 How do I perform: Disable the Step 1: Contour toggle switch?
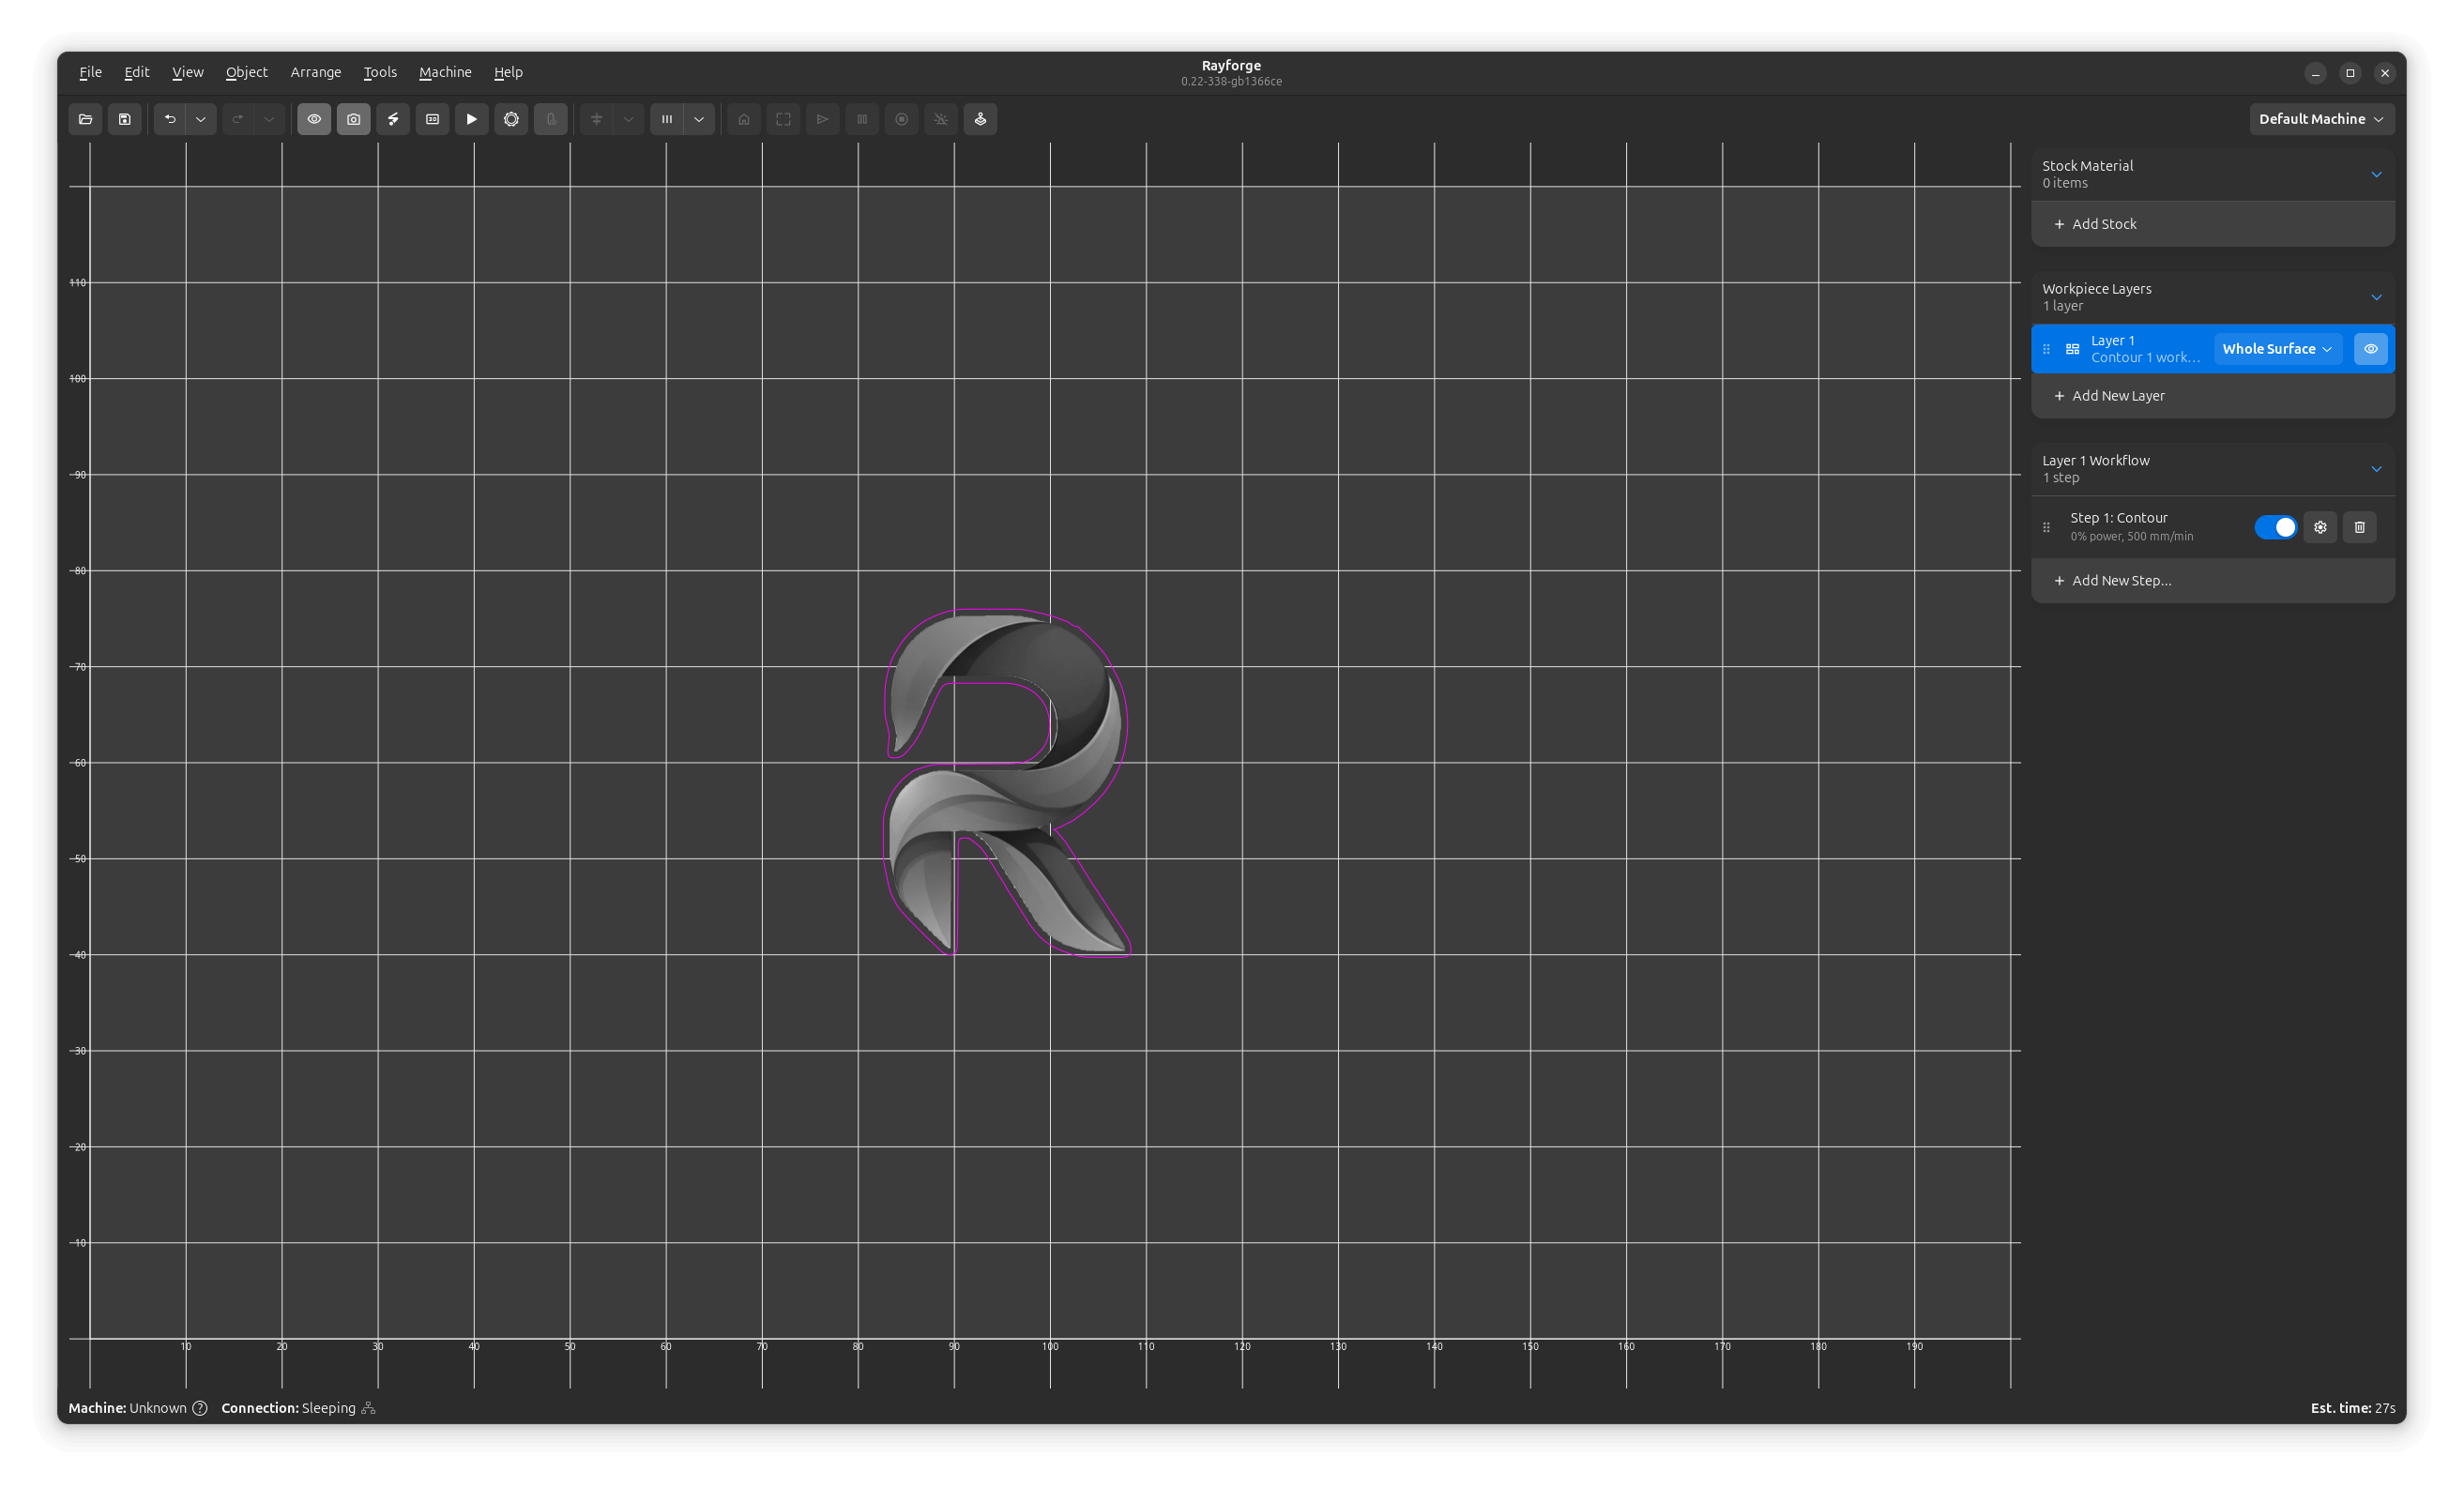click(x=2276, y=527)
